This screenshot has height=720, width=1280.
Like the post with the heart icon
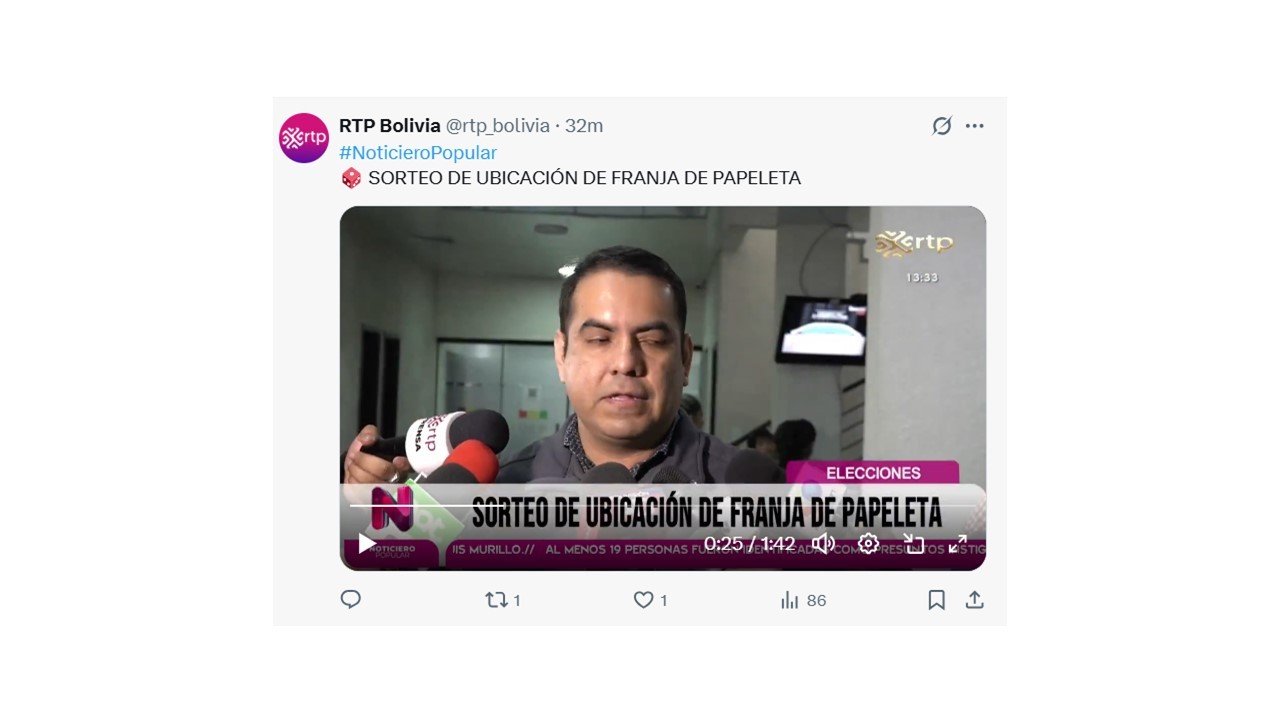click(650, 600)
